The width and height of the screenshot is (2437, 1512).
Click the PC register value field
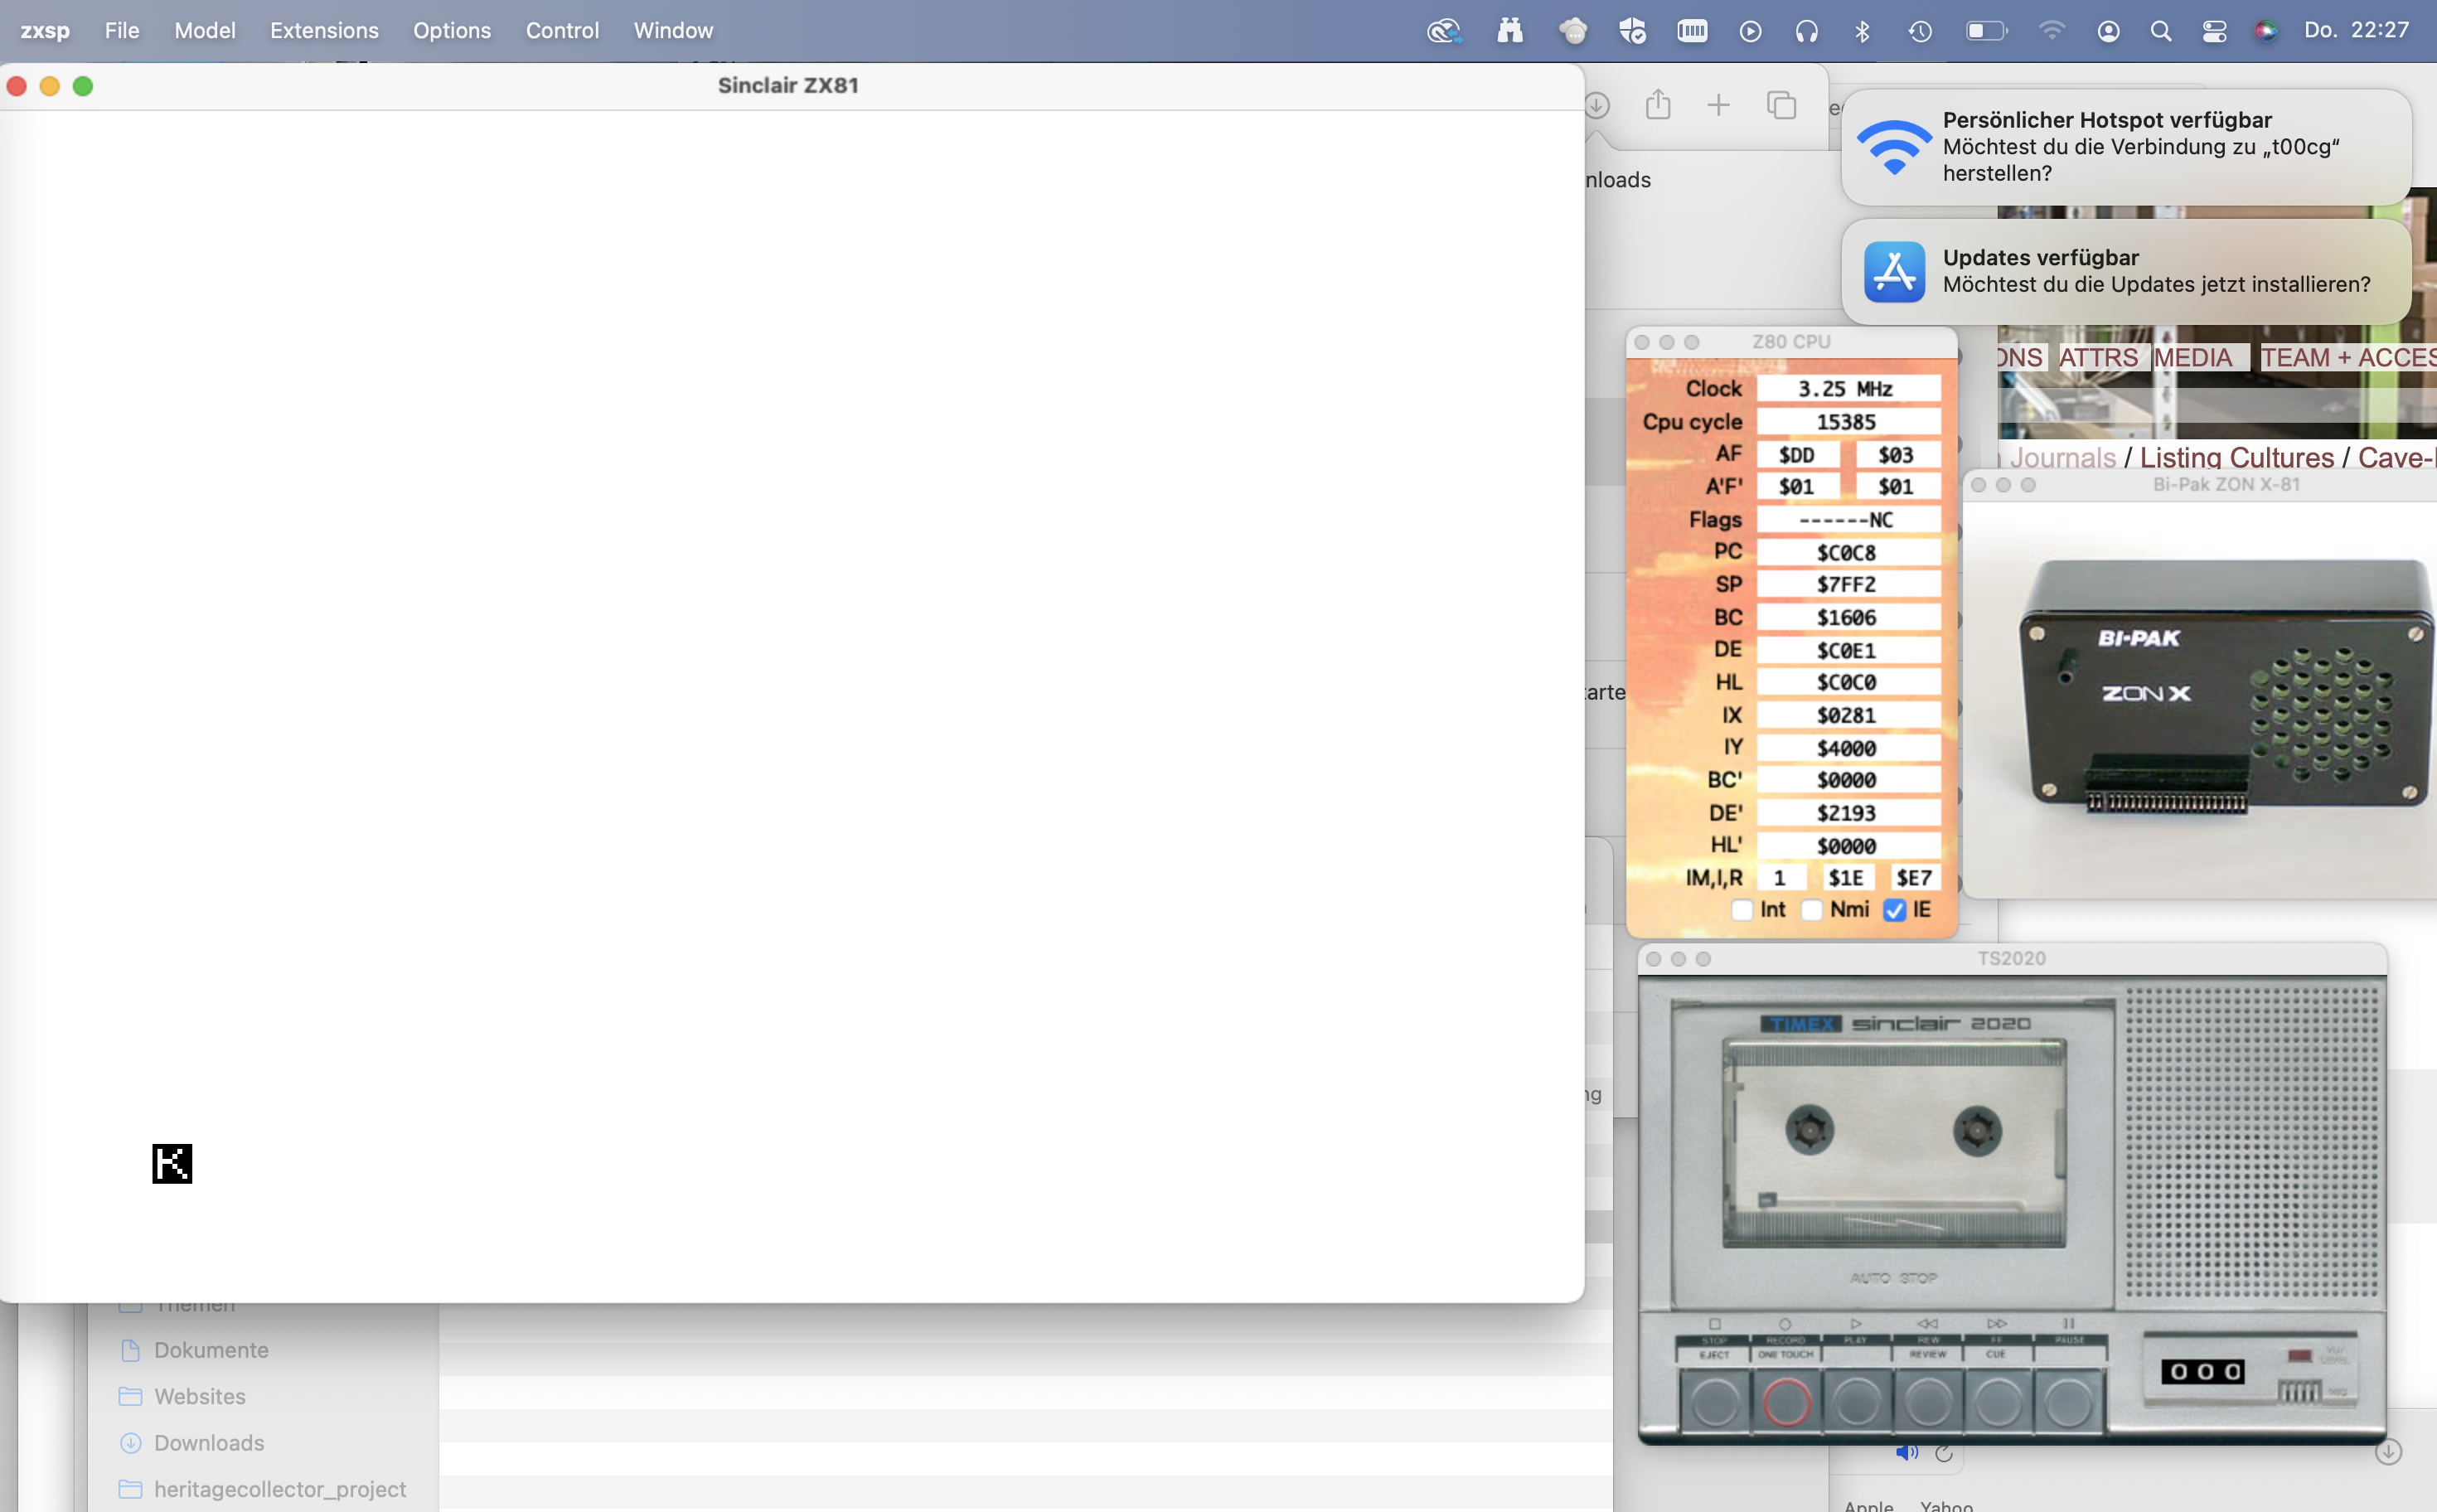(1846, 552)
